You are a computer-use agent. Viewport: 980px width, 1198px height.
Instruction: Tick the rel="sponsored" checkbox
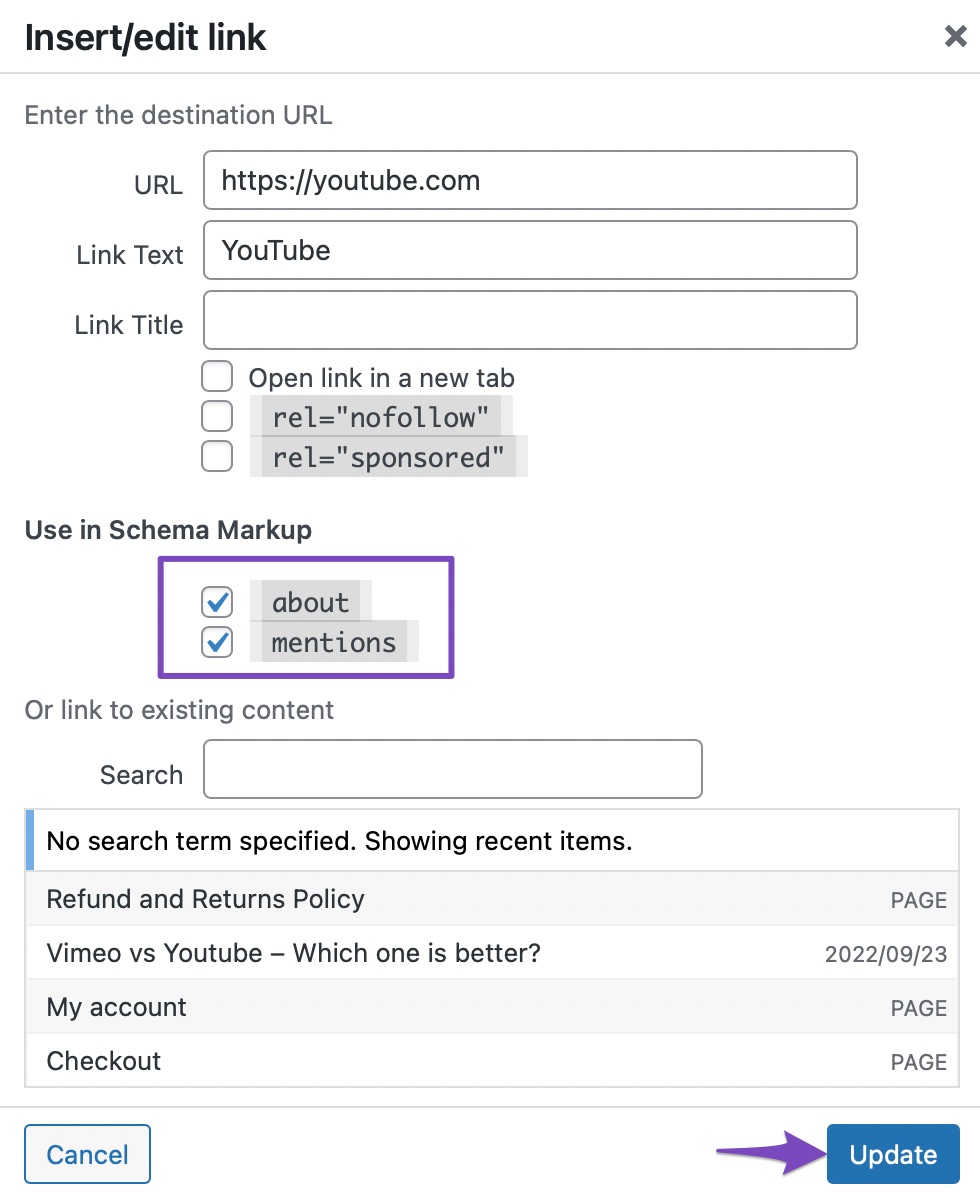coord(217,456)
